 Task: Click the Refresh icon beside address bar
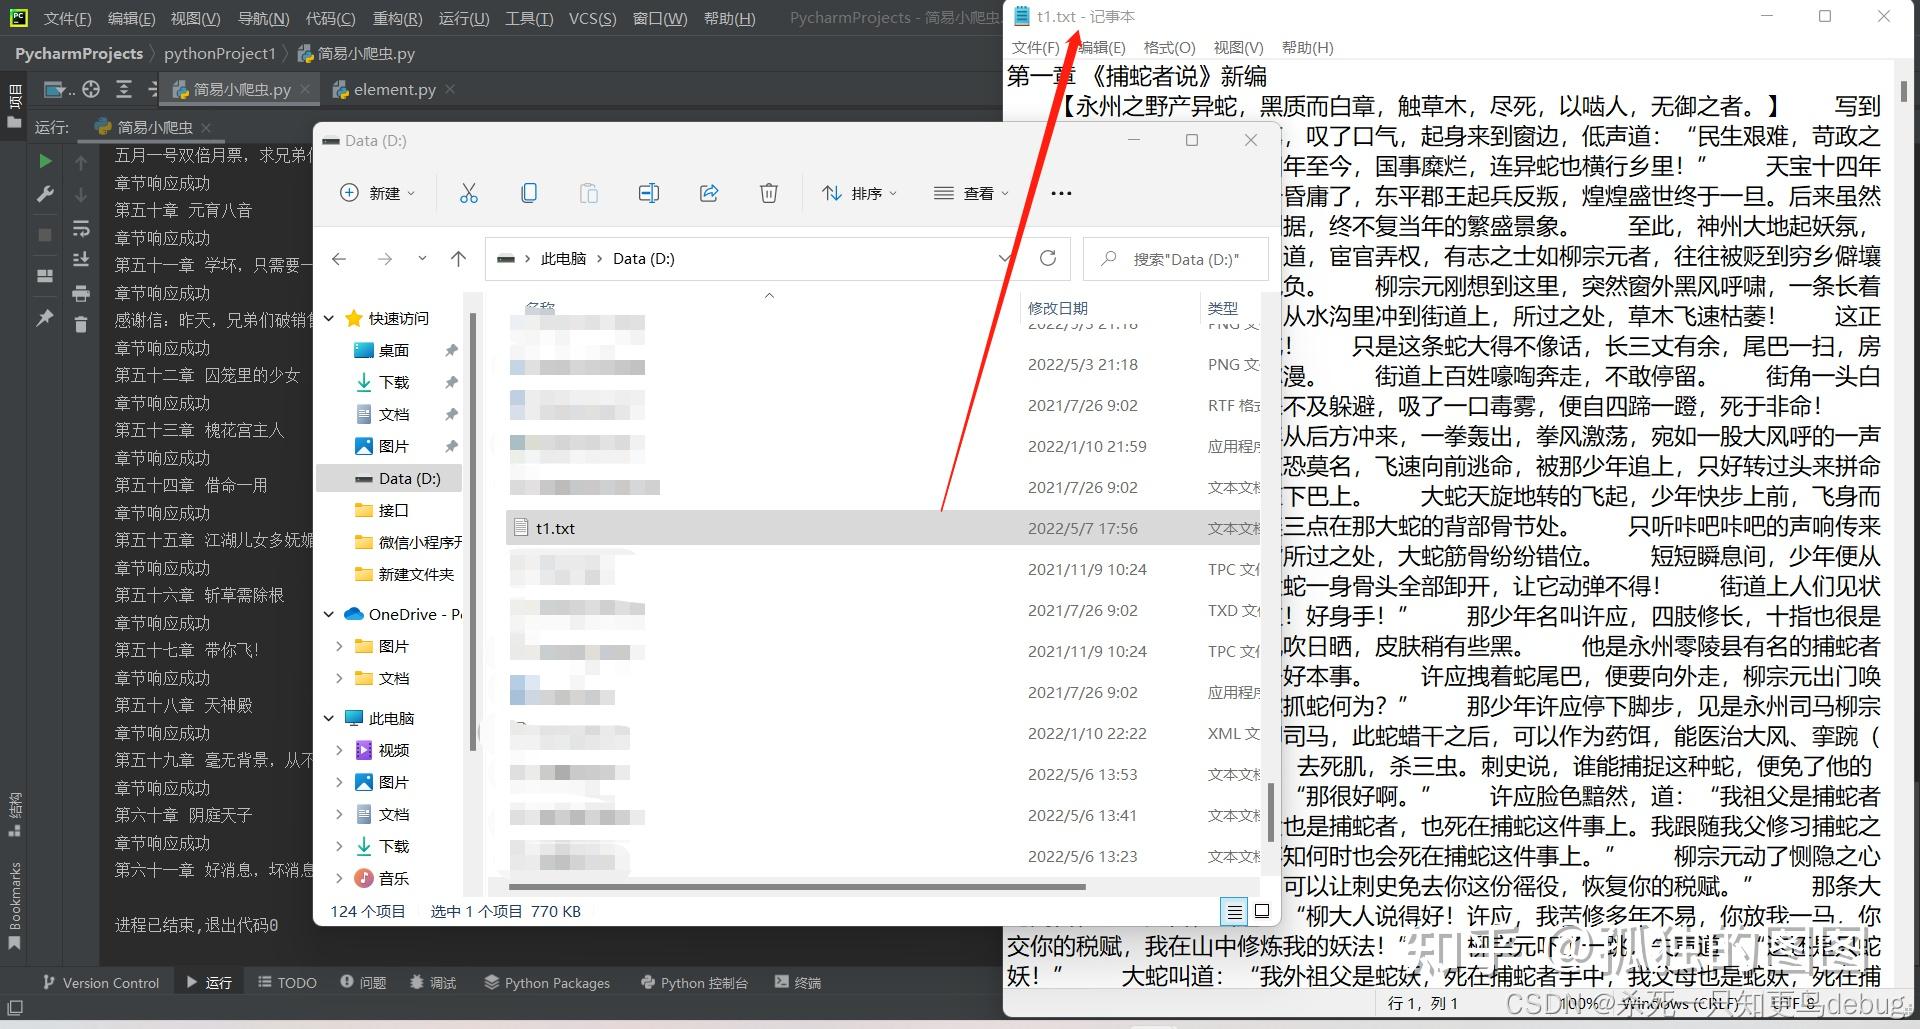point(1048,258)
